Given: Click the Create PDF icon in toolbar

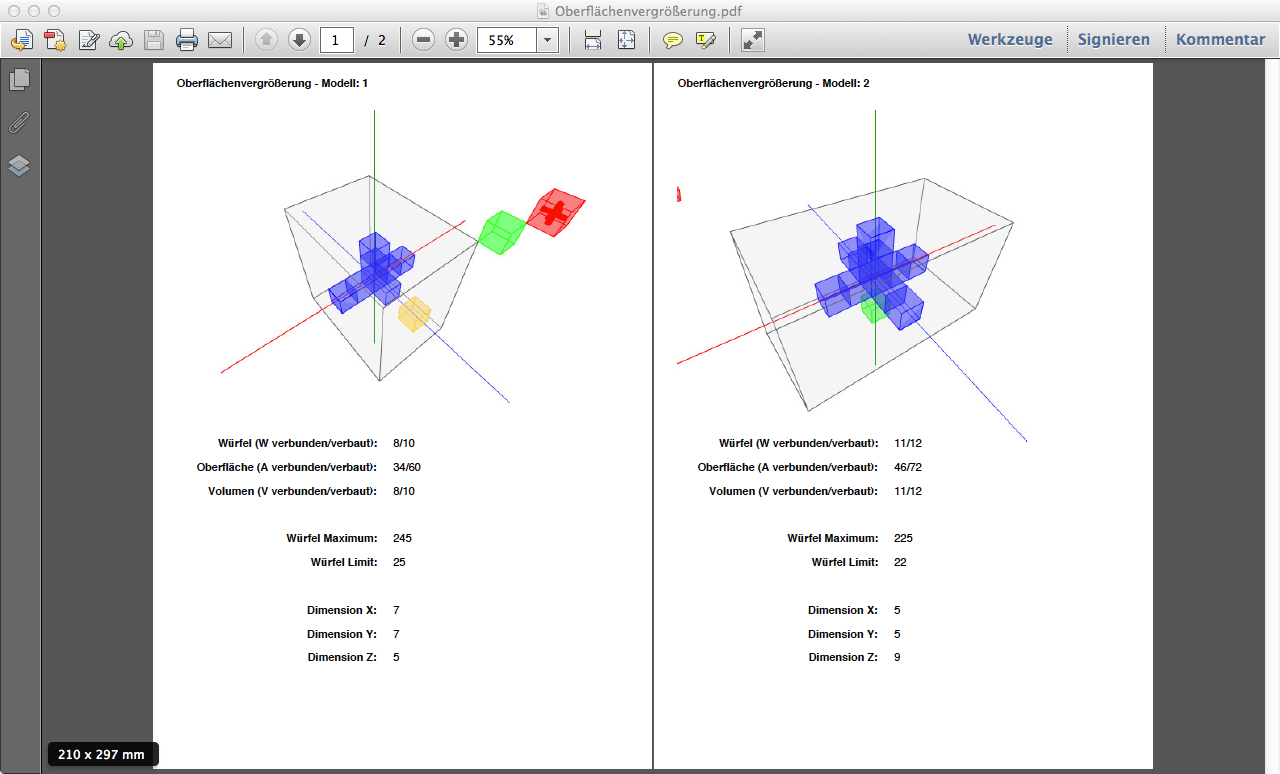Looking at the screenshot, I should tap(54, 40).
